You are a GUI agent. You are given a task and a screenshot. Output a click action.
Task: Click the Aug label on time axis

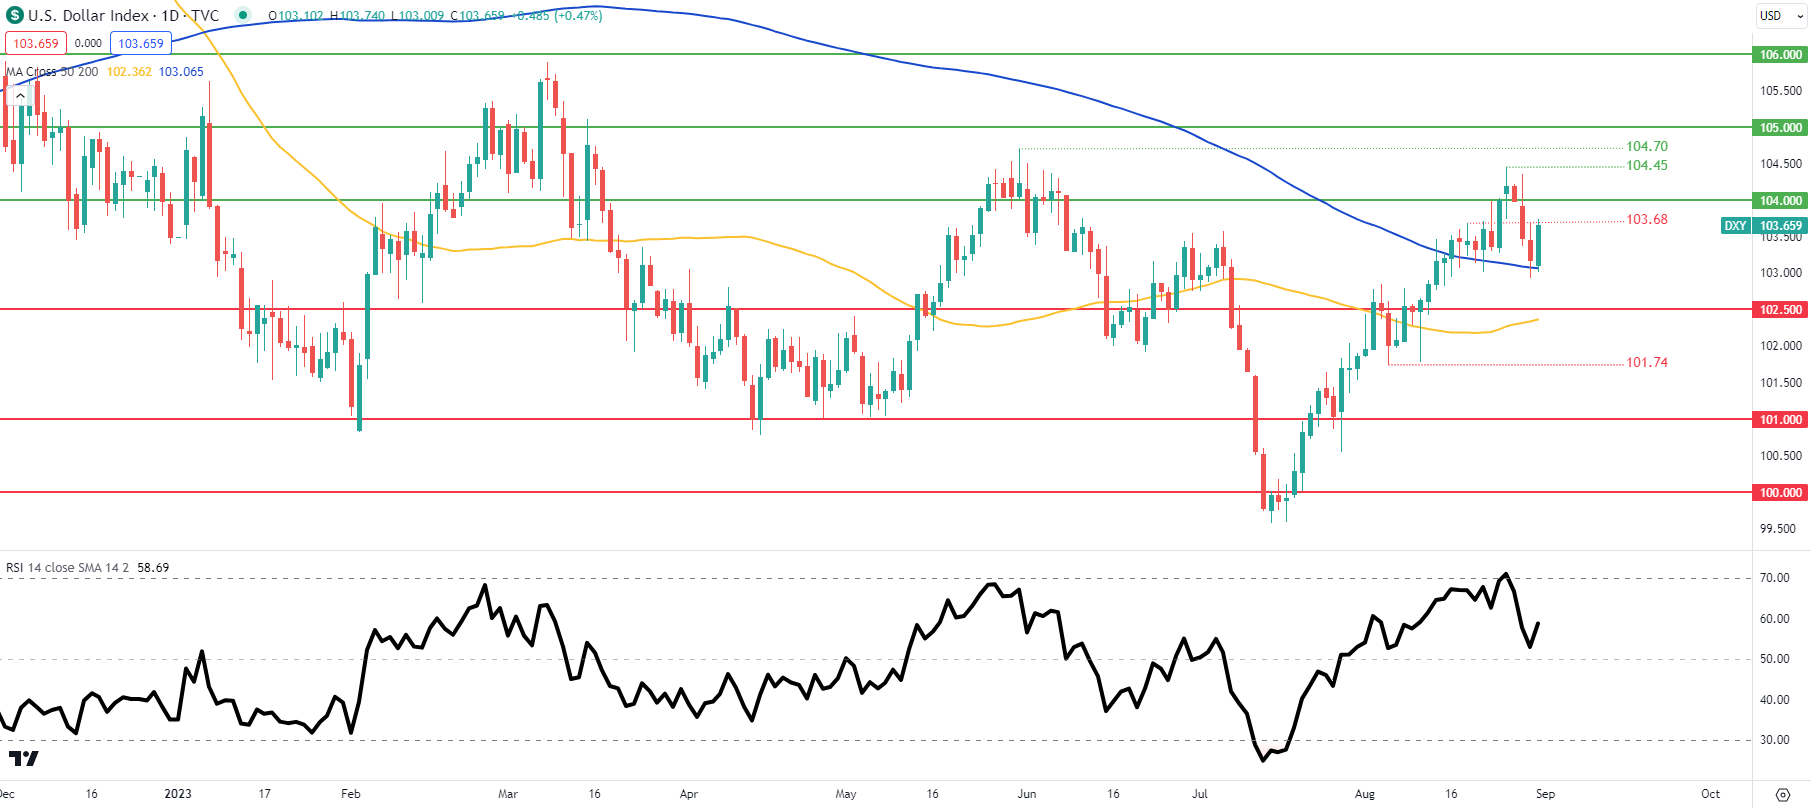click(x=1365, y=794)
